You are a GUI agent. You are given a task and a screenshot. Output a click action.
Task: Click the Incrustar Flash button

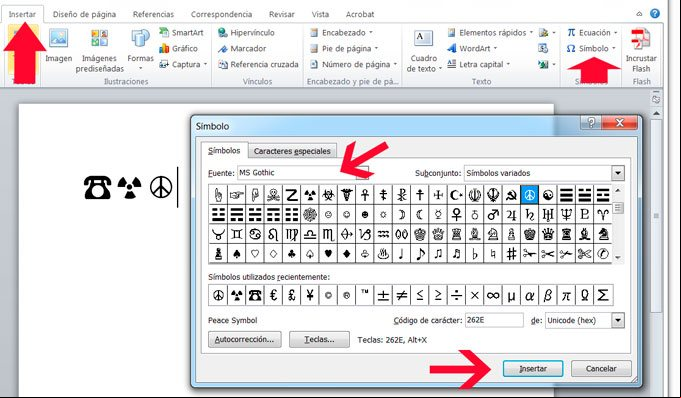(641, 50)
